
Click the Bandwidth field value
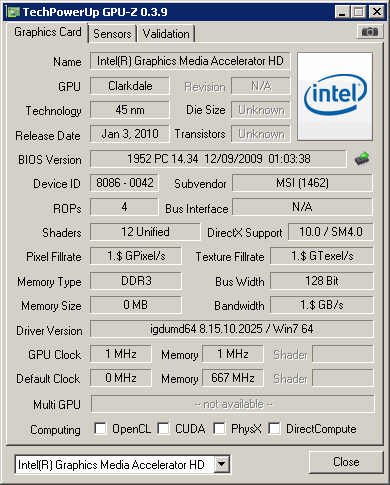[322, 305]
